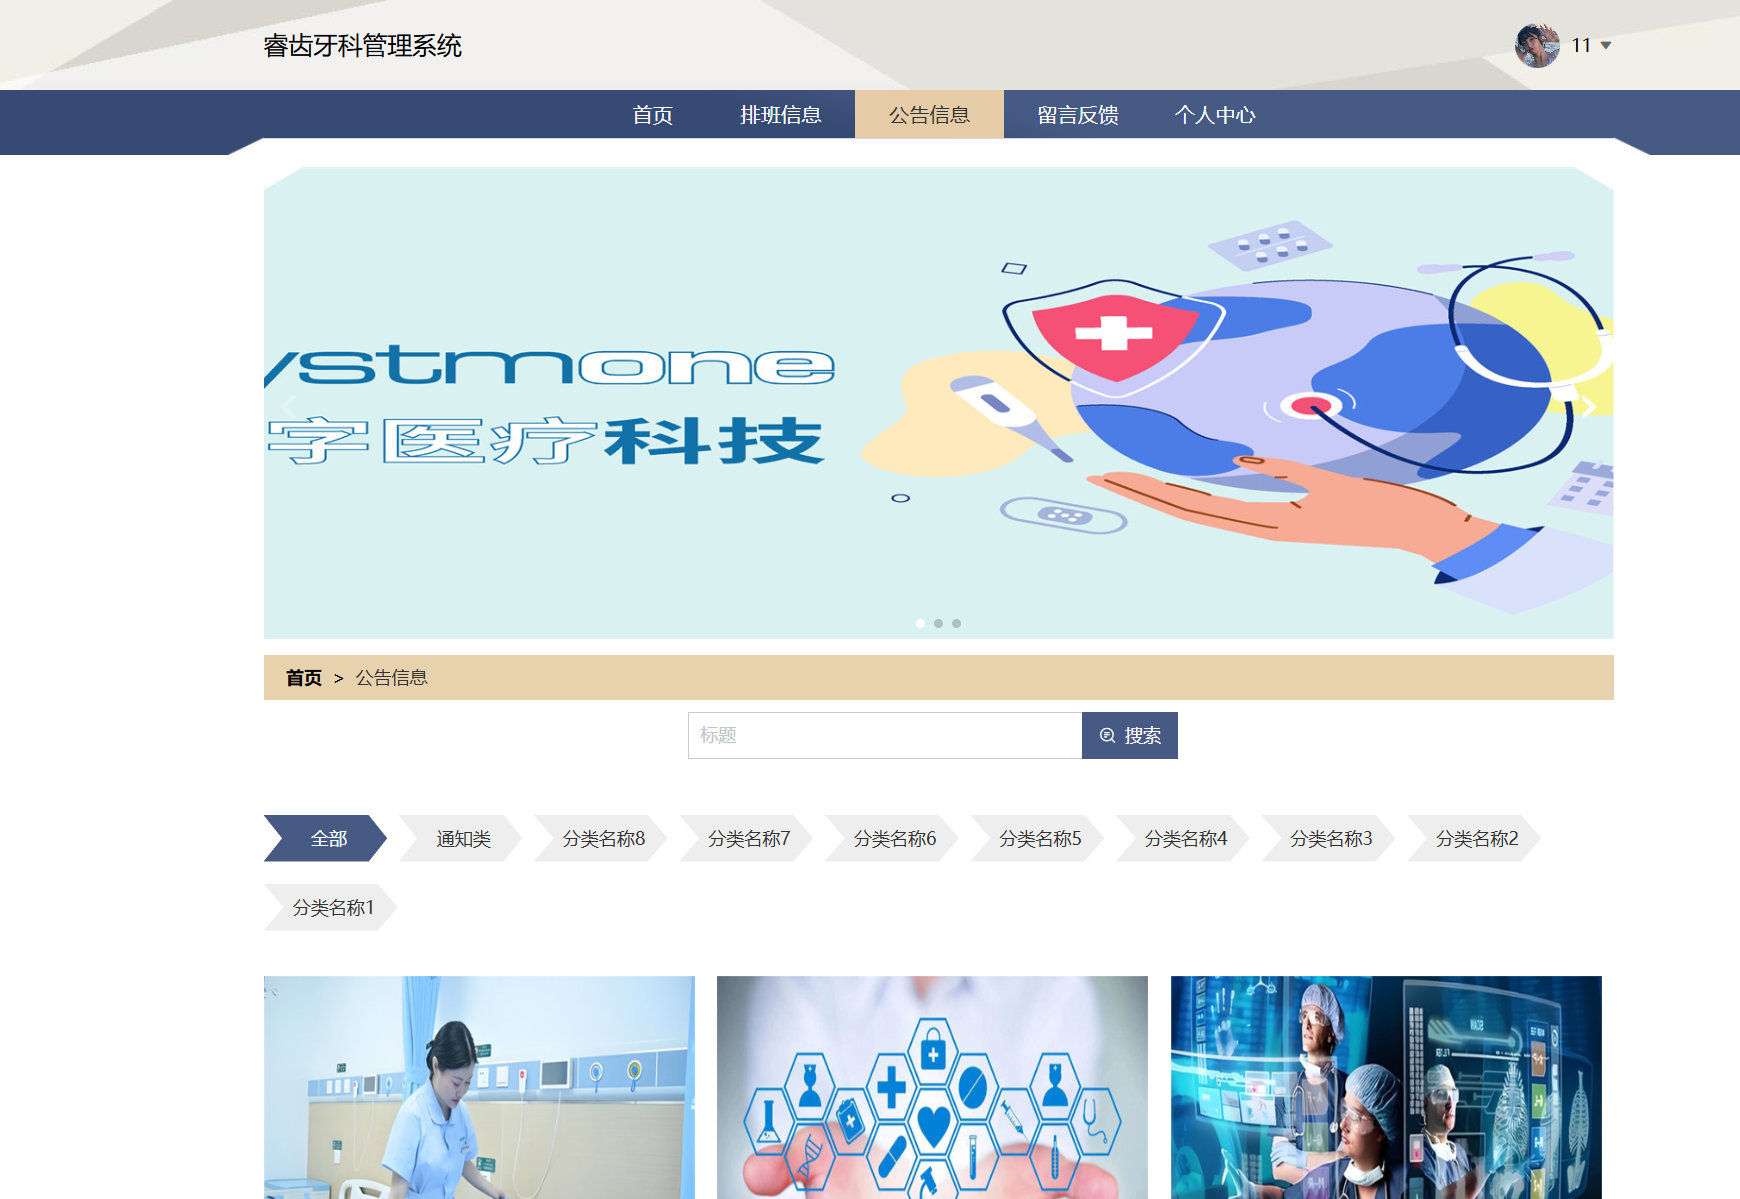Show the next banner slide arrow
Image resolution: width=1740 pixels, height=1199 pixels.
[x=1587, y=406]
